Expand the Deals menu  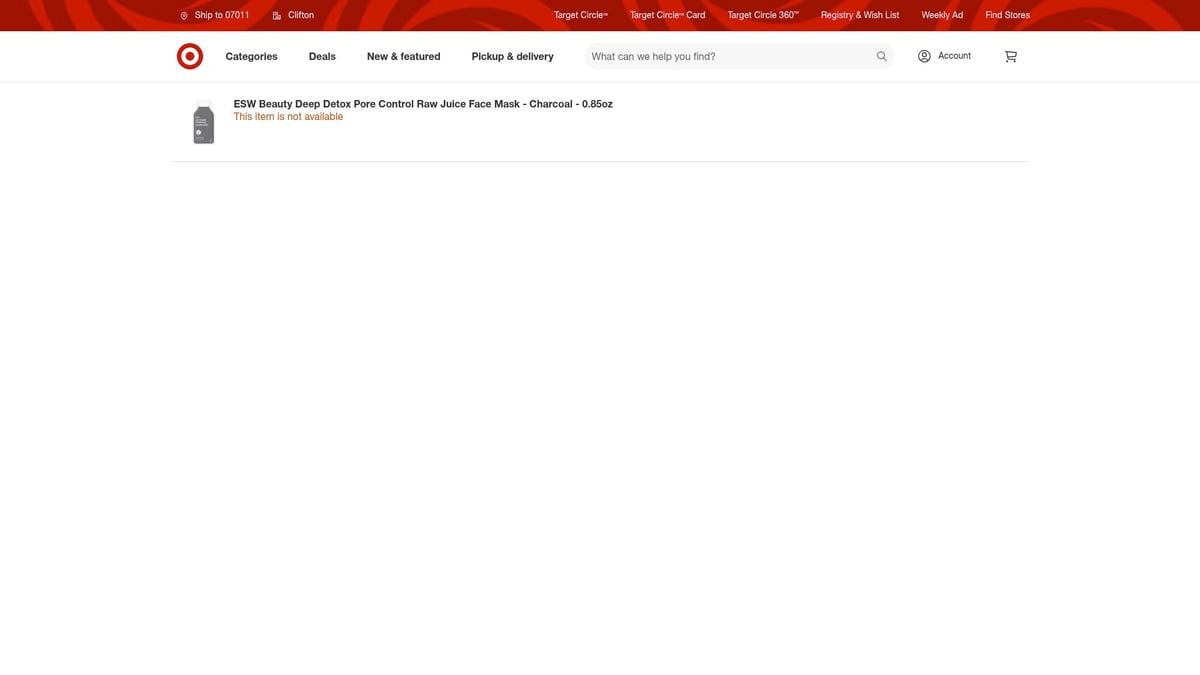pos(322,57)
